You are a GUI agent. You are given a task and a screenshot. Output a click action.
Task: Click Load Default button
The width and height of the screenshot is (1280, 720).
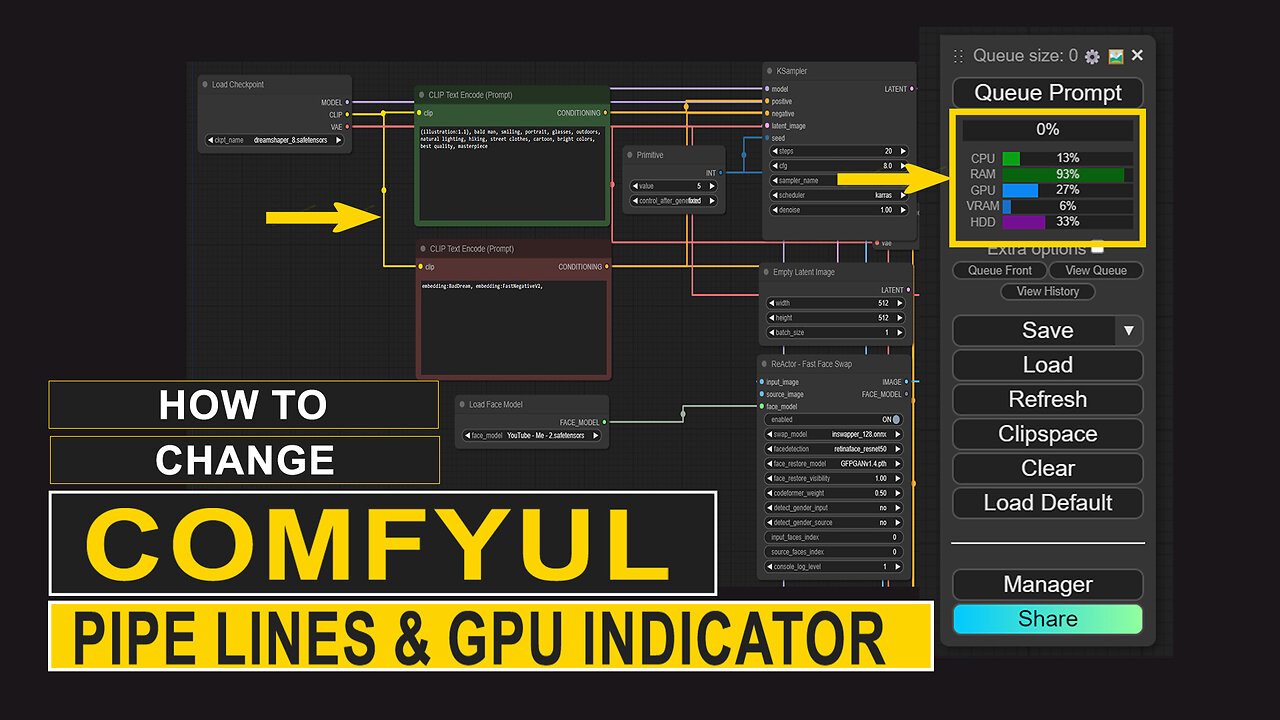pyautogui.click(x=1048, y=503)
